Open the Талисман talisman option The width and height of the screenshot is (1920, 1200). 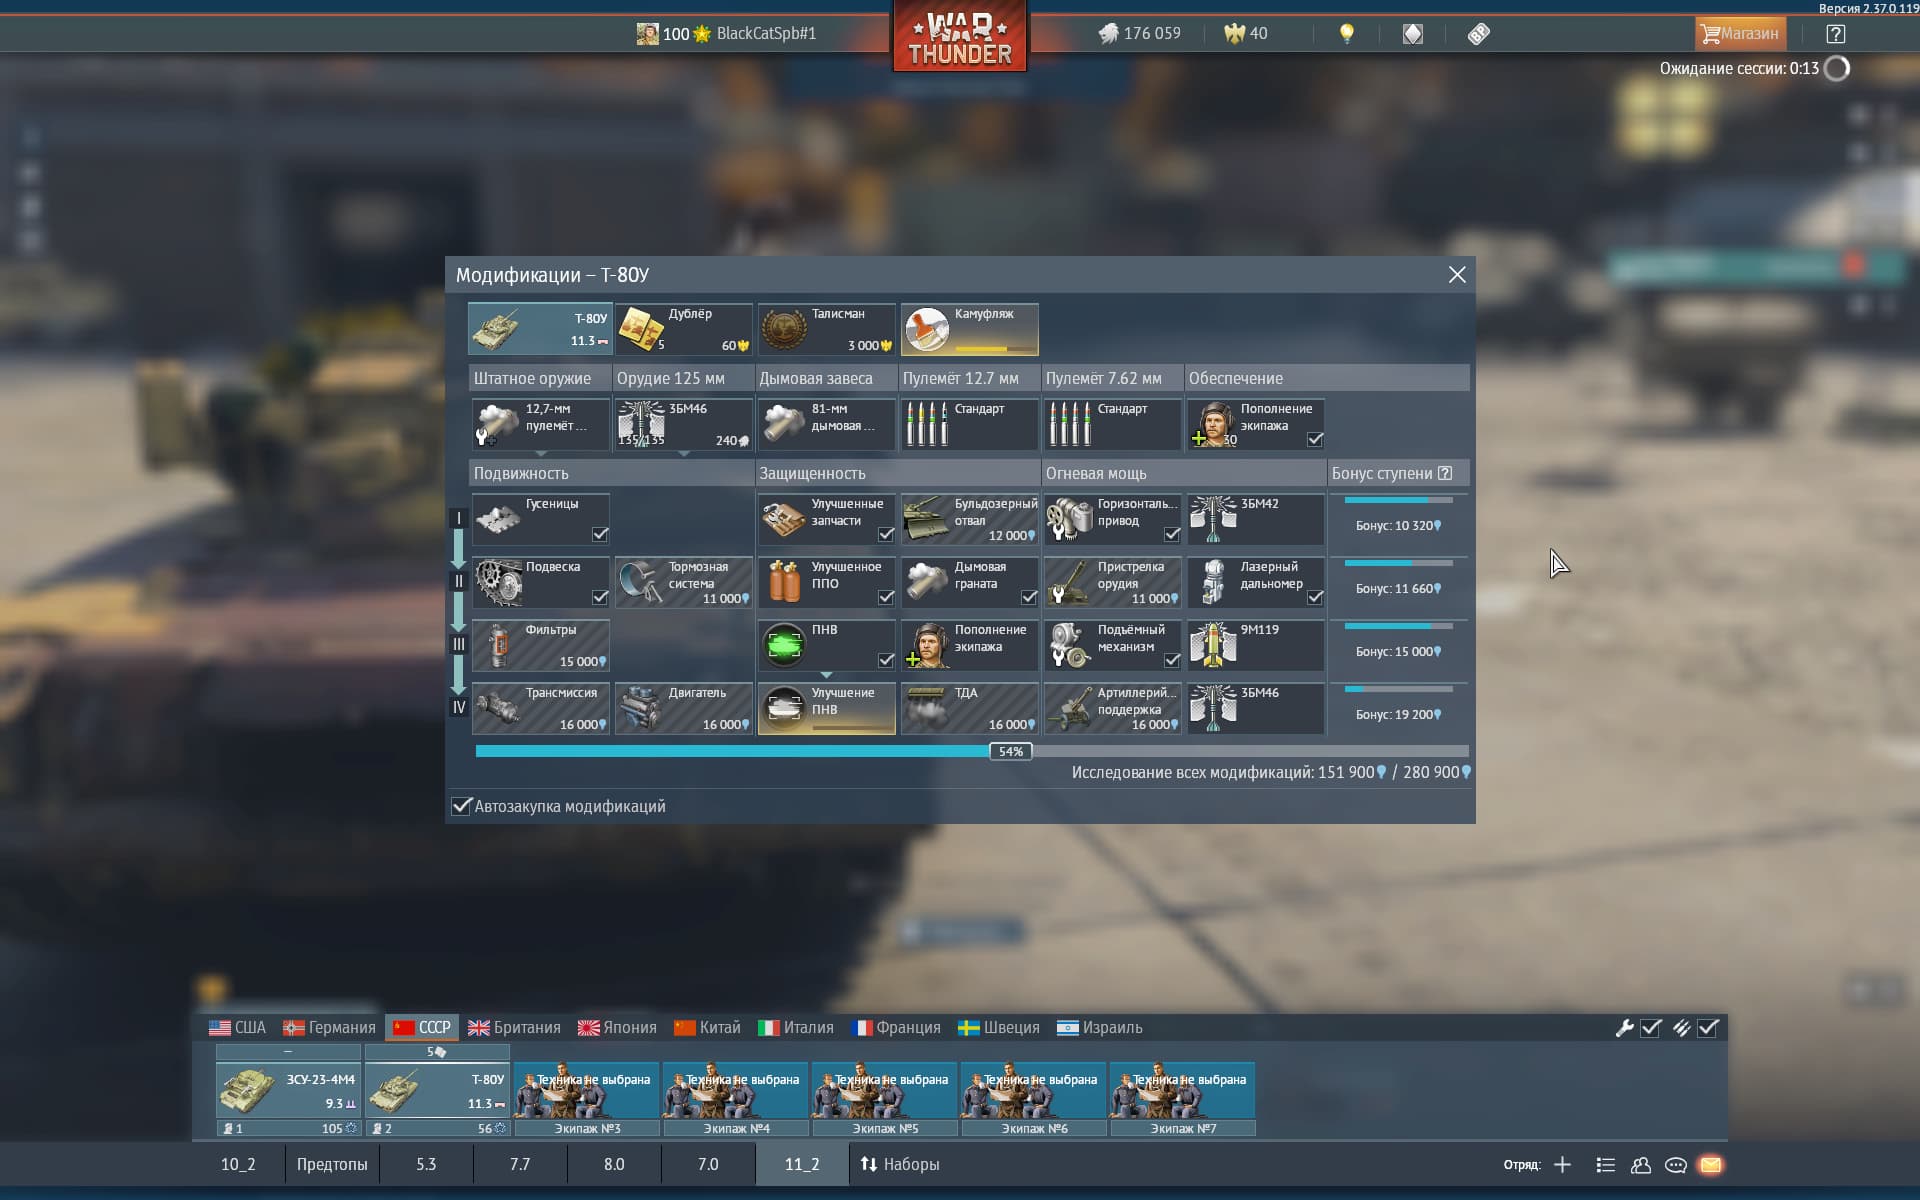(826, 329)
